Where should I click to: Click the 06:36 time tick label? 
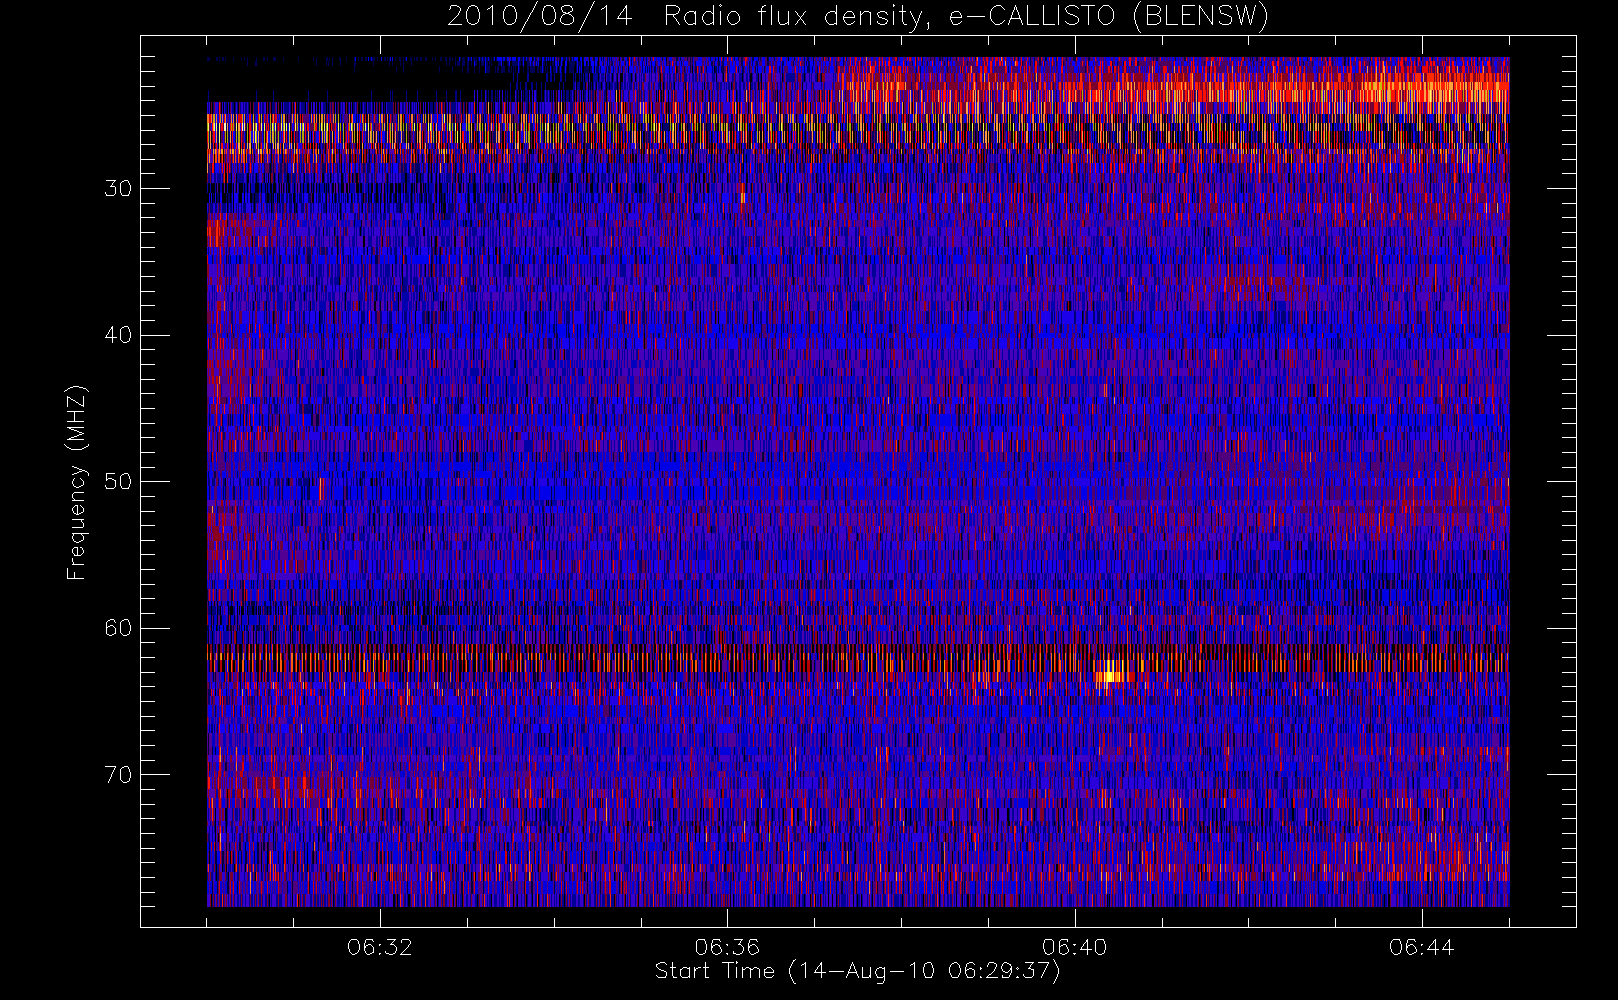[727, 947]
